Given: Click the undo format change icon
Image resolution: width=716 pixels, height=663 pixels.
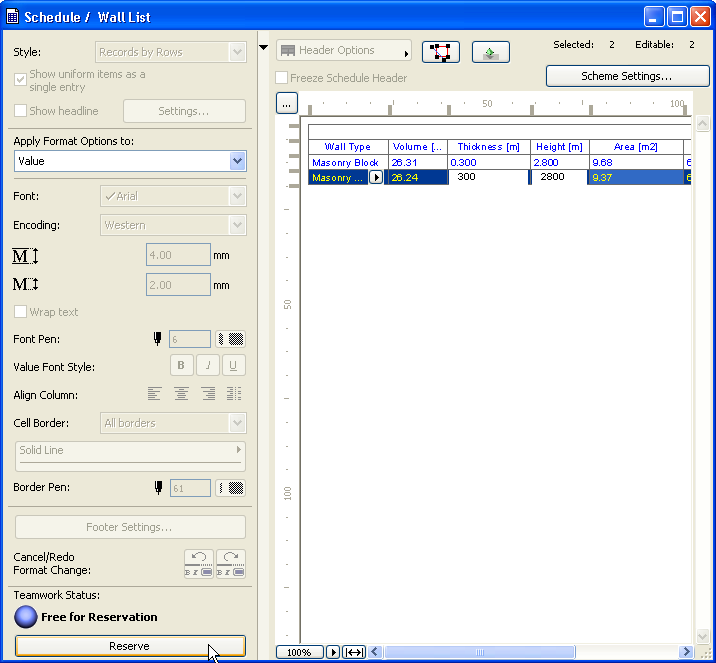Looking at the screenshot, I should (x=199, y=564).
